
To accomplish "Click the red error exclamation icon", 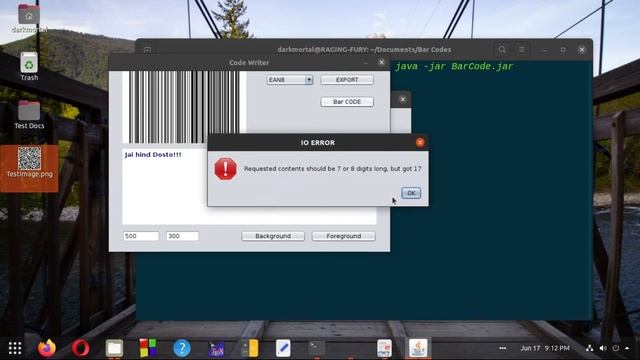I will coord(226,169).
